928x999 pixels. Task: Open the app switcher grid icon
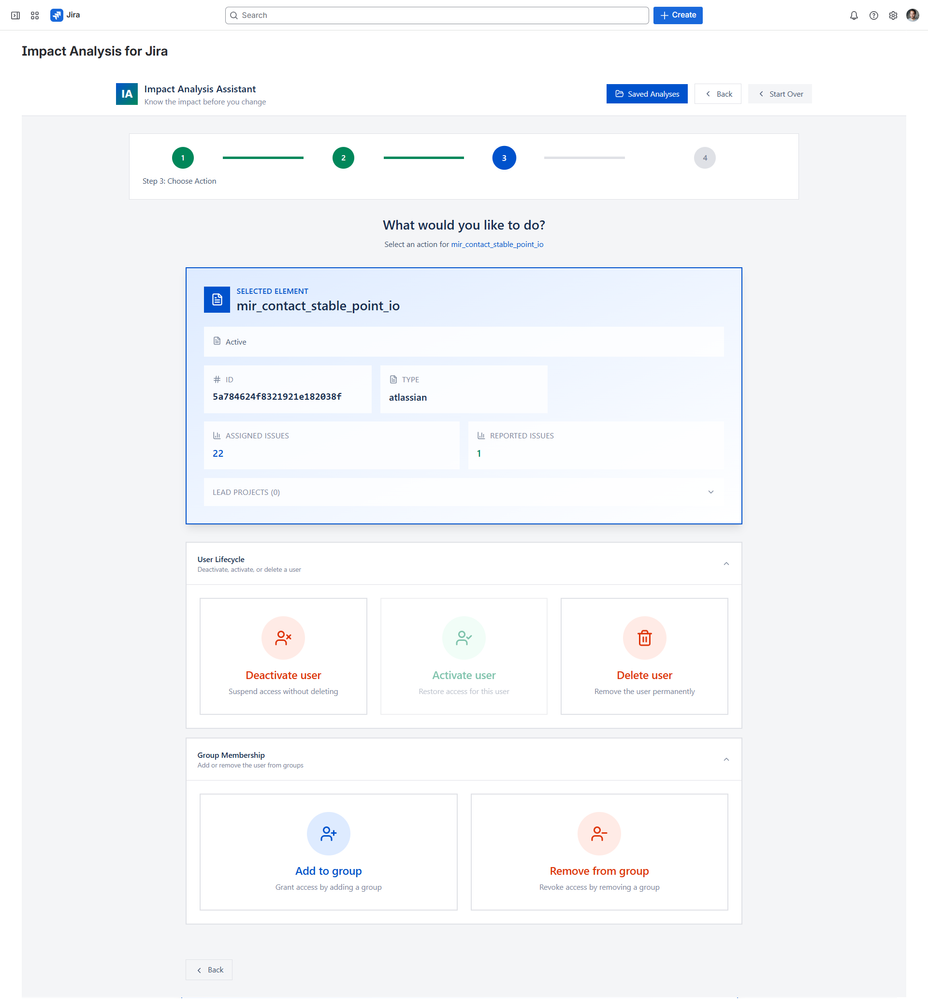(x=35, y=14)
